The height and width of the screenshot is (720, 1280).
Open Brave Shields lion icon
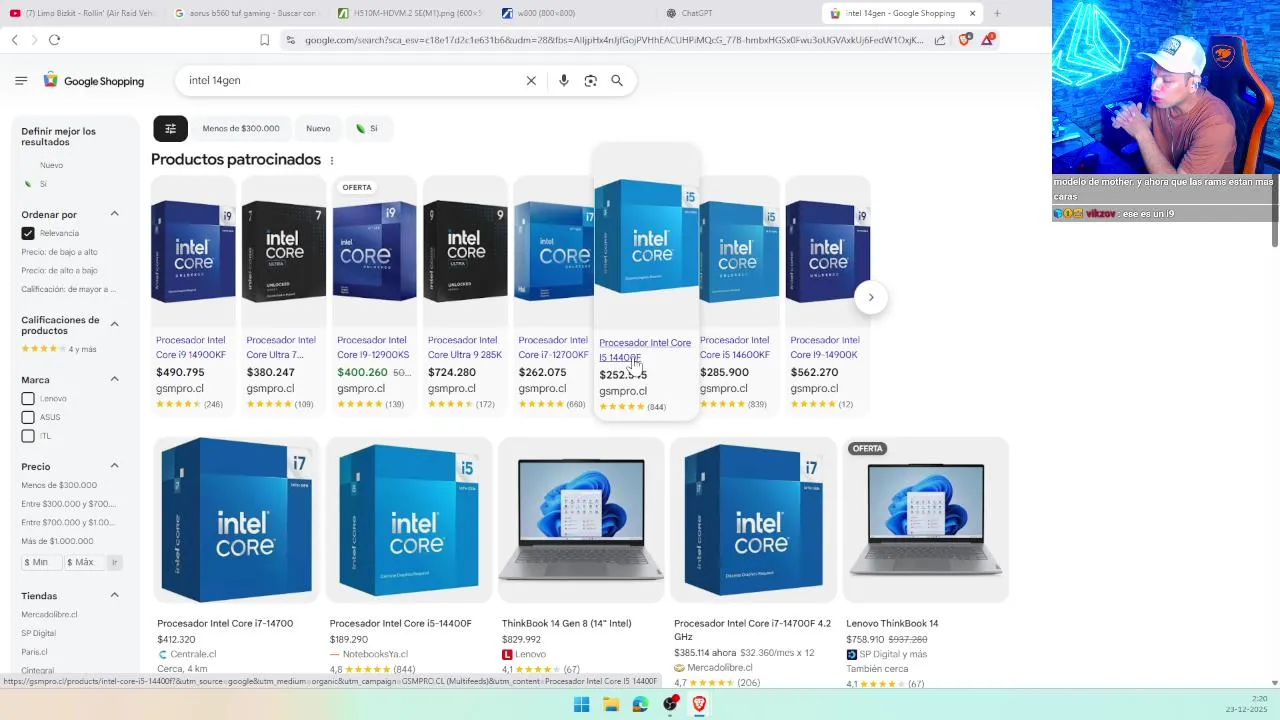(964, 40)
